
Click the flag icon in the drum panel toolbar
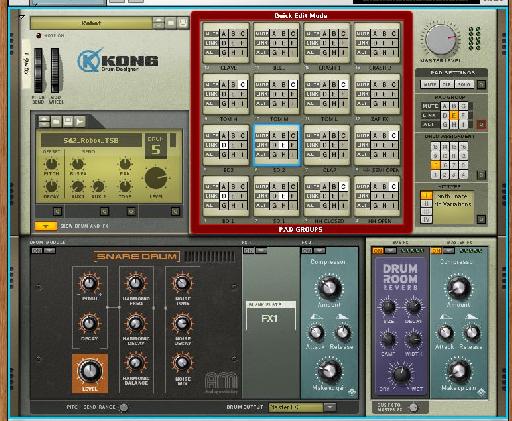[x=80, y=121]
